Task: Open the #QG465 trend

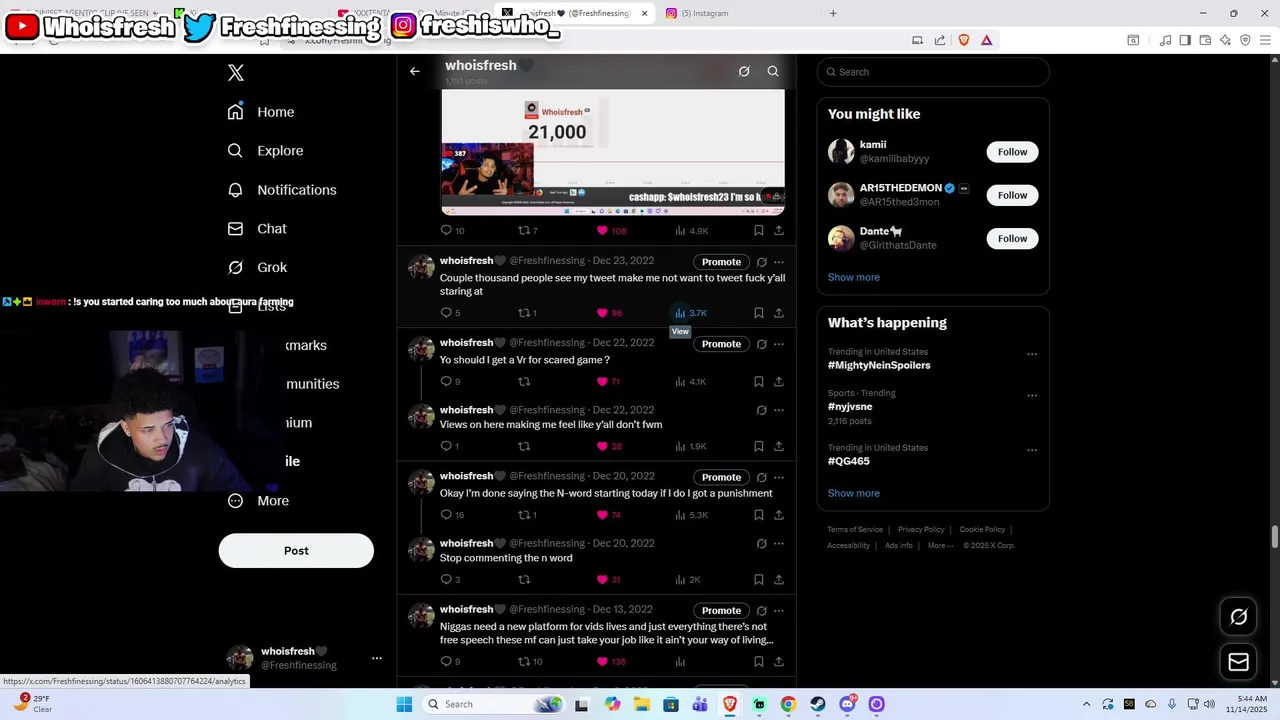Action: [849, 461]
